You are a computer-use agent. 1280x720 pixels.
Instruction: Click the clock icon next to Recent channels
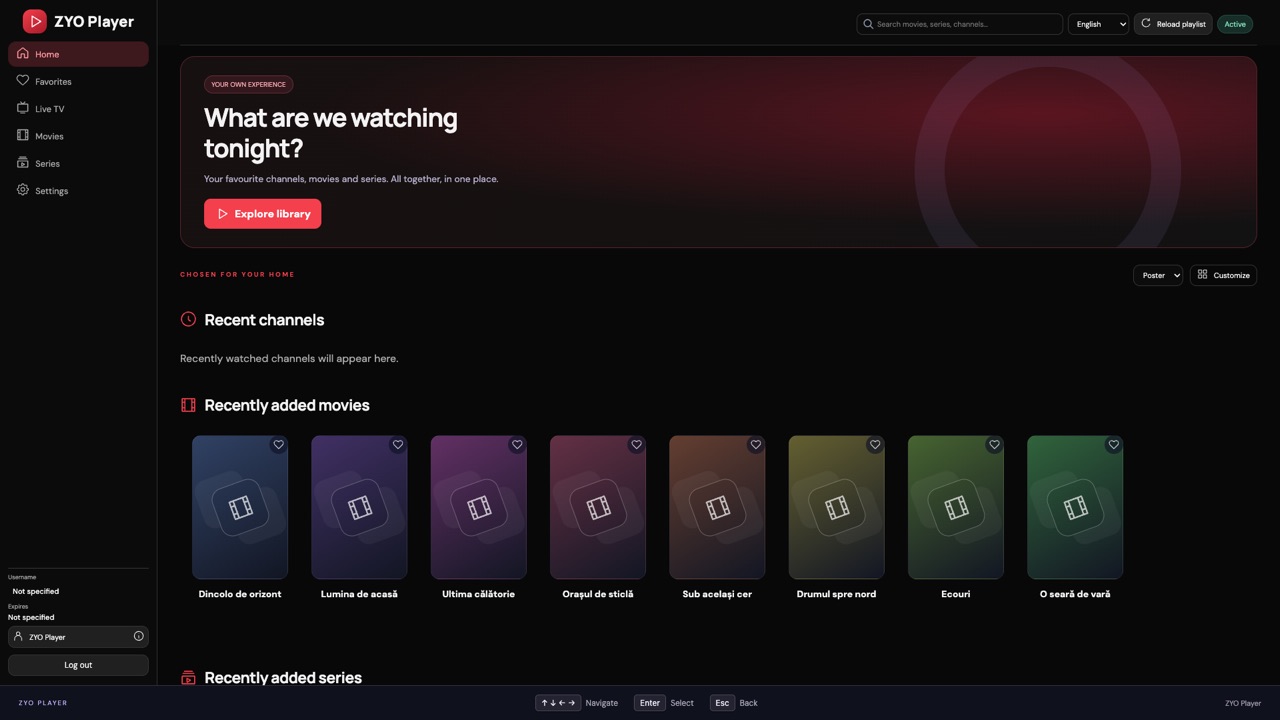(x=188, y=319)
